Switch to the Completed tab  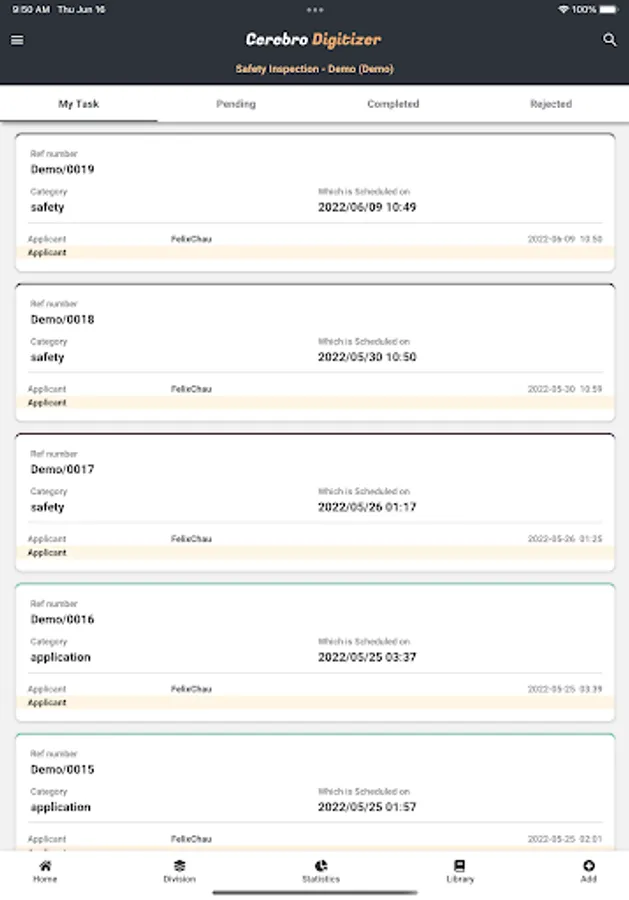pos(393,104)
